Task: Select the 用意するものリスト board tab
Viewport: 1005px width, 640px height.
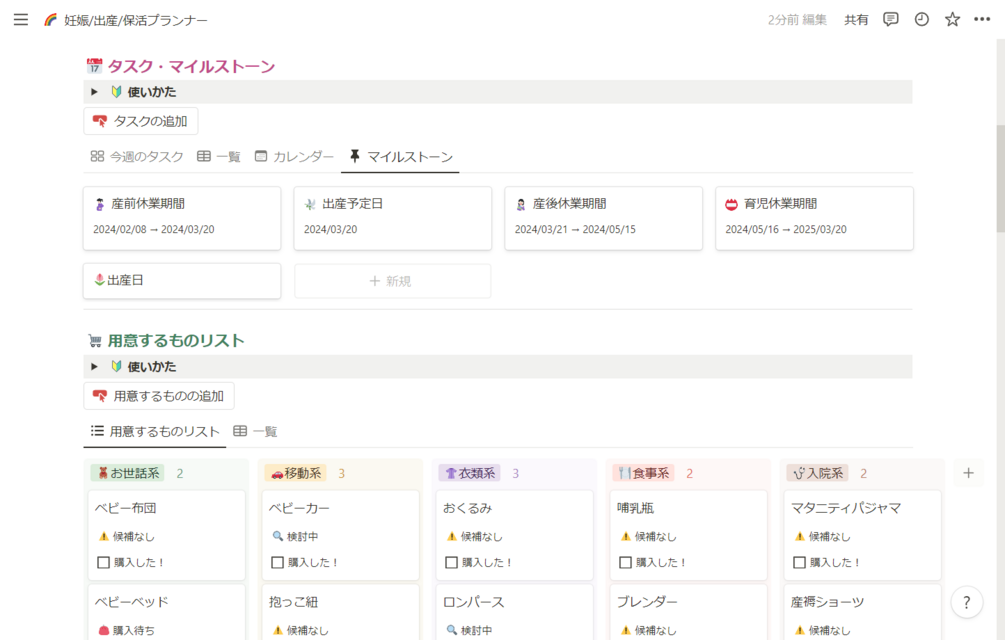Action: point(155,432)
